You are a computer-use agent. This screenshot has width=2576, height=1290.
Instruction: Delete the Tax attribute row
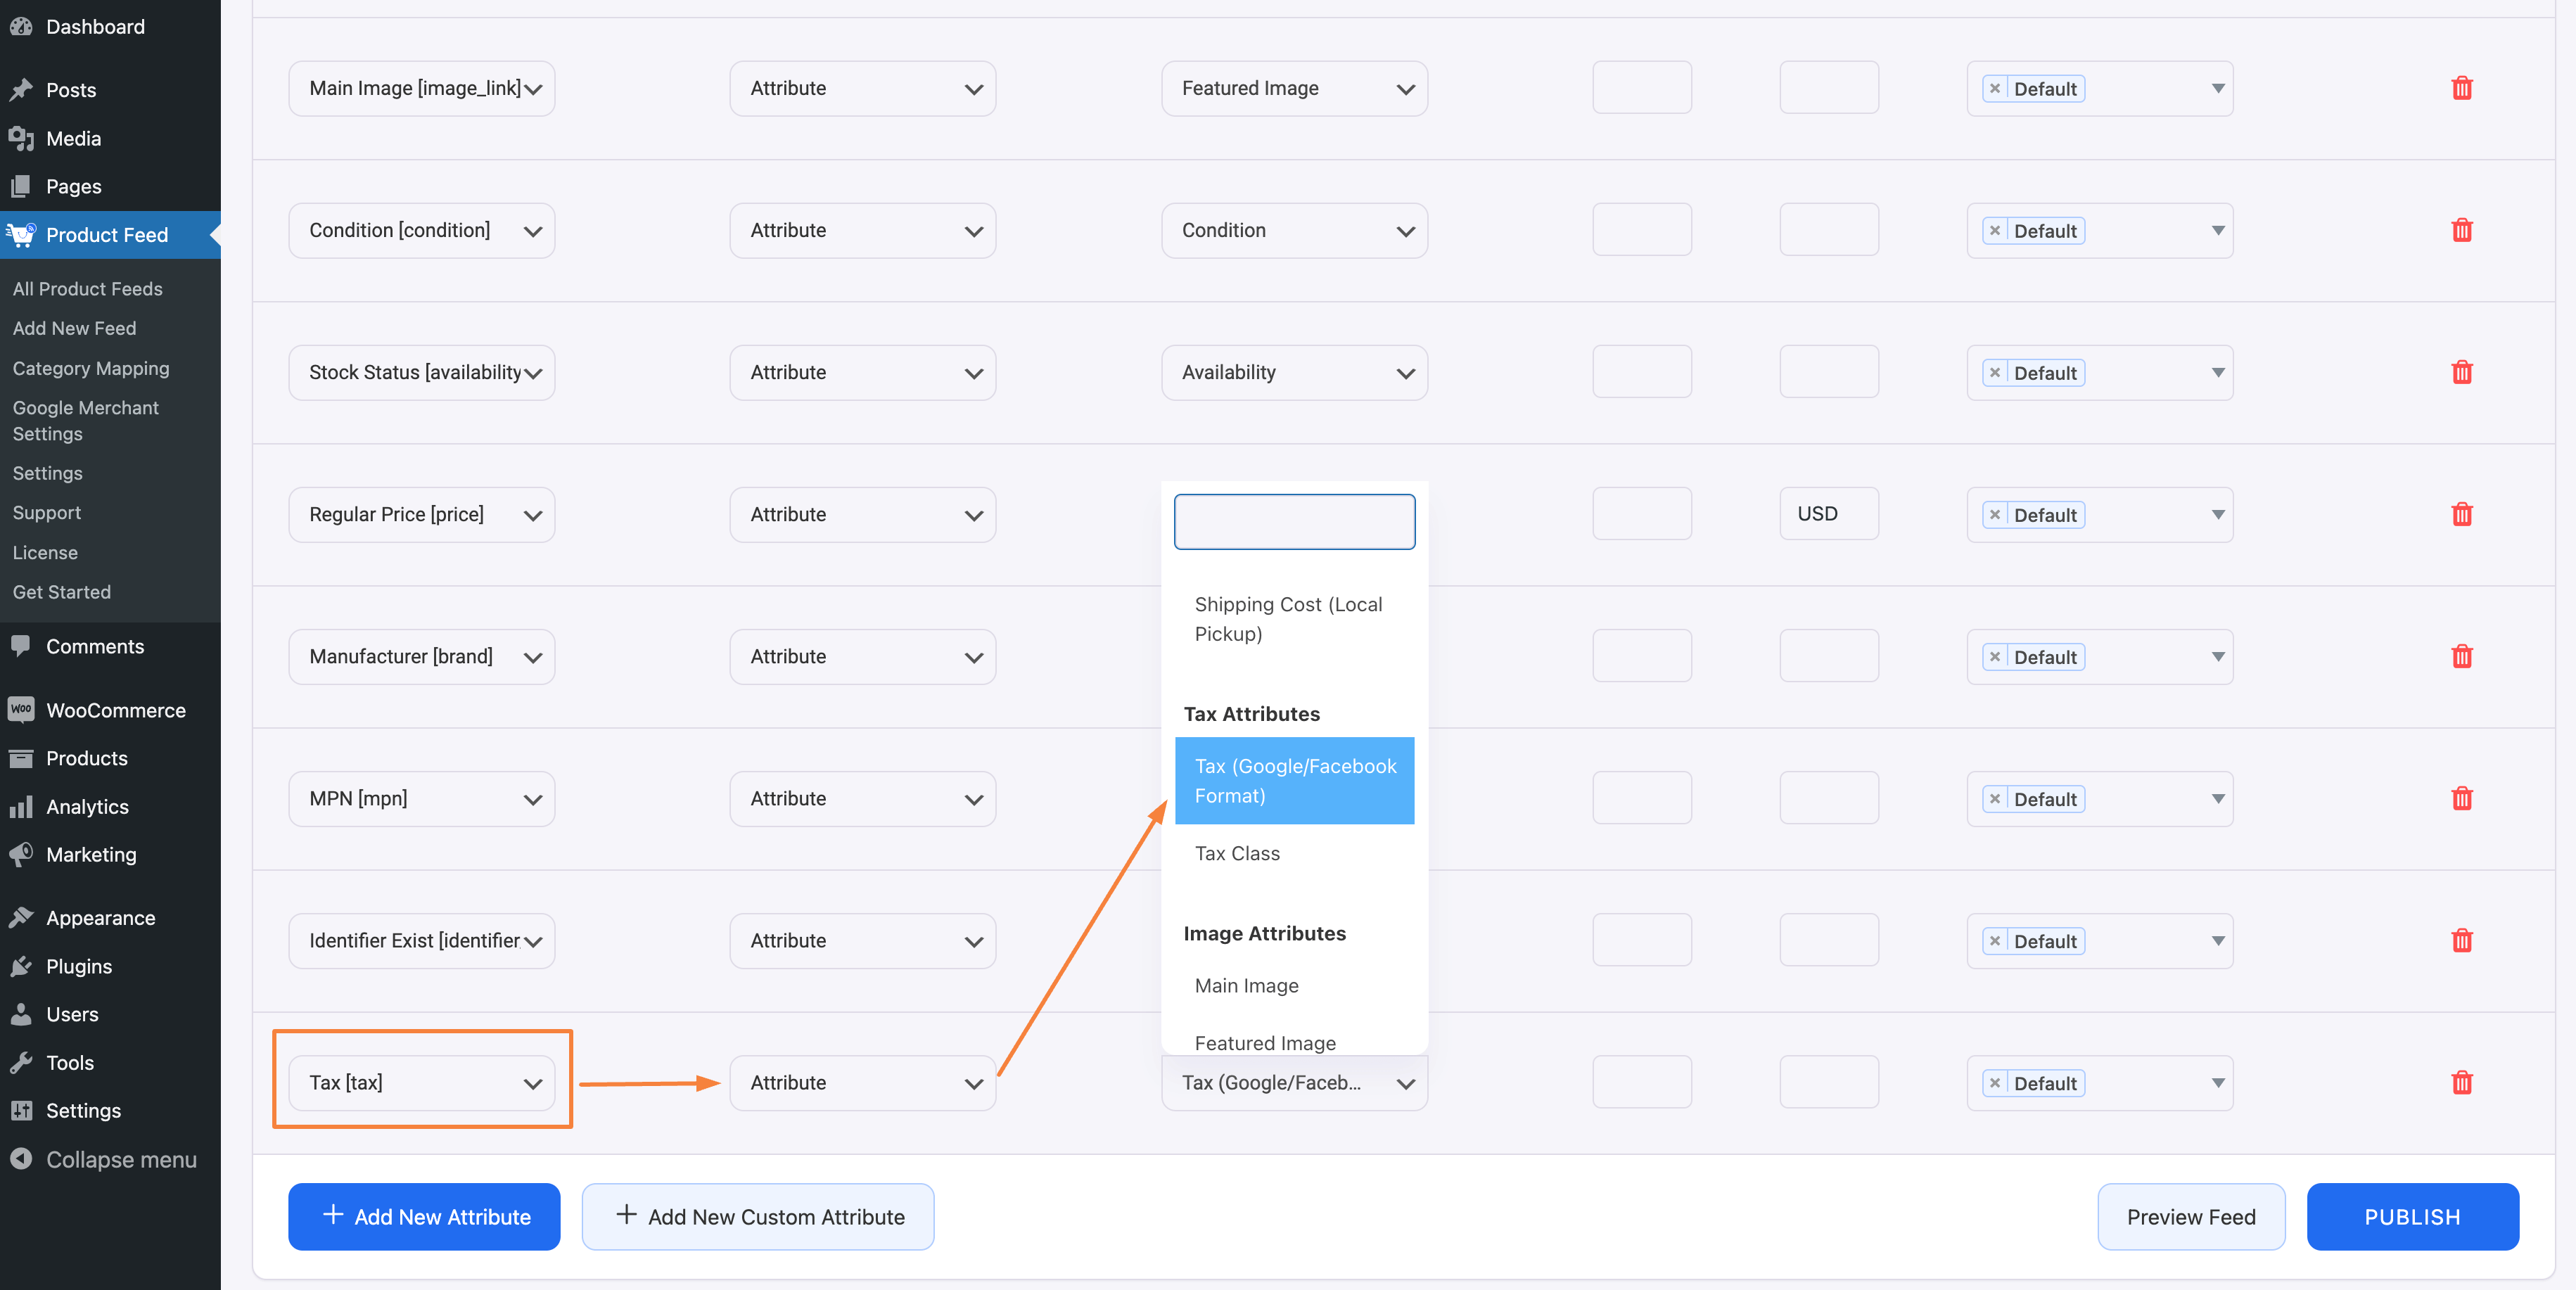coord(2461,1082)
